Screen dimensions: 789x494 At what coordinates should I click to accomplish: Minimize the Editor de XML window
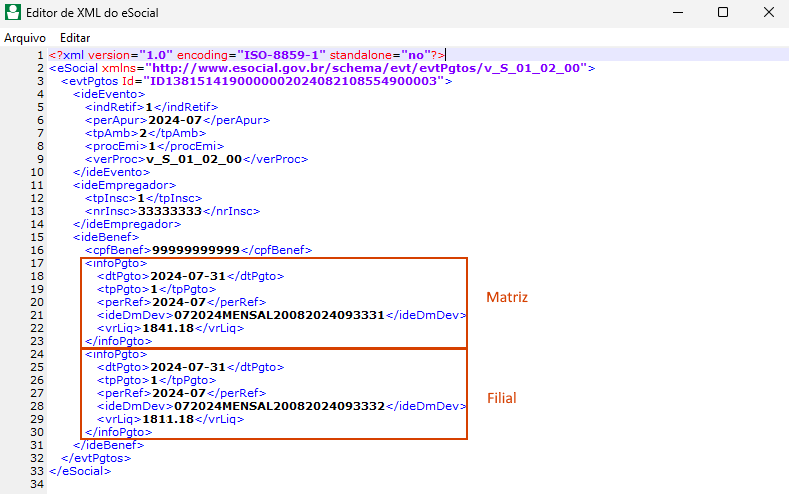click(x=674, y=13)
